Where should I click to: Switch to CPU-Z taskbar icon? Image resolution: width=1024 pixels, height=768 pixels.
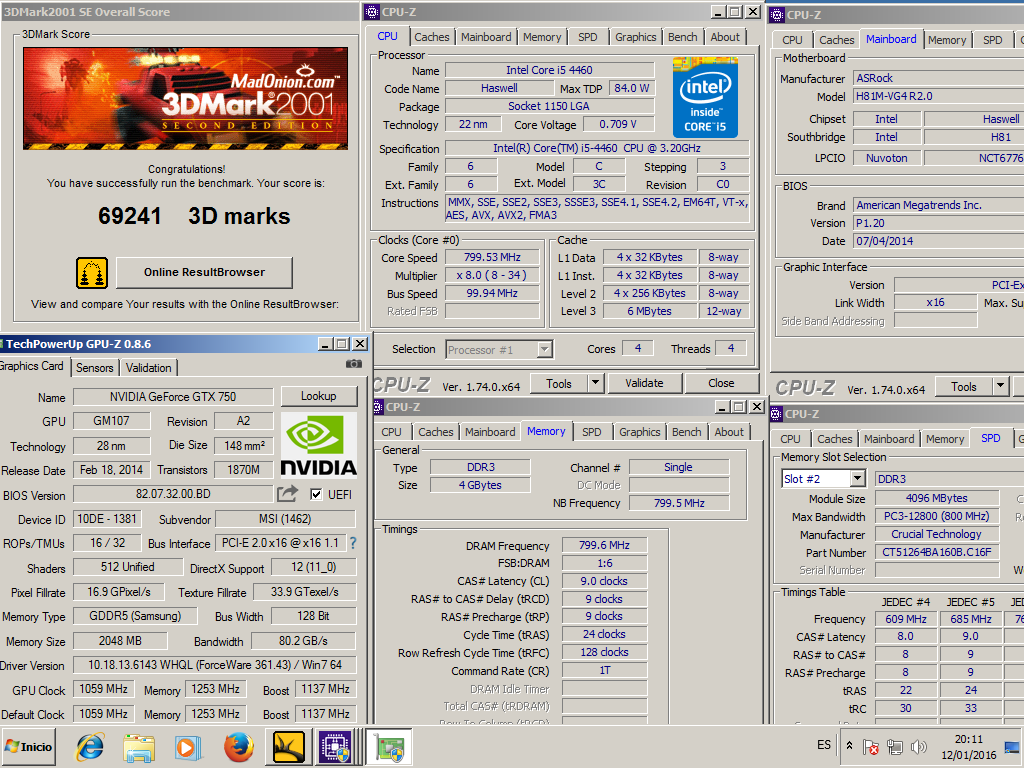[334, 747]
